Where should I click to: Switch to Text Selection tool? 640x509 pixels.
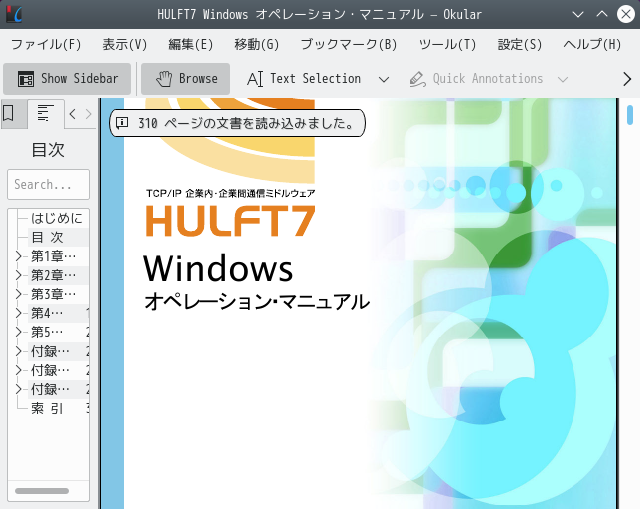coord(304,79)
